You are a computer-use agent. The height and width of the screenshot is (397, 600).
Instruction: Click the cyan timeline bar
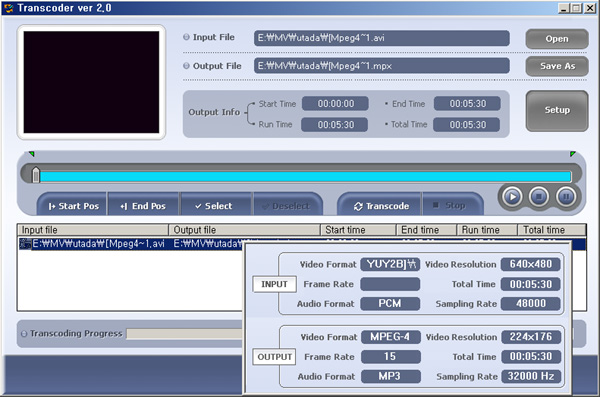click(305, 176)
